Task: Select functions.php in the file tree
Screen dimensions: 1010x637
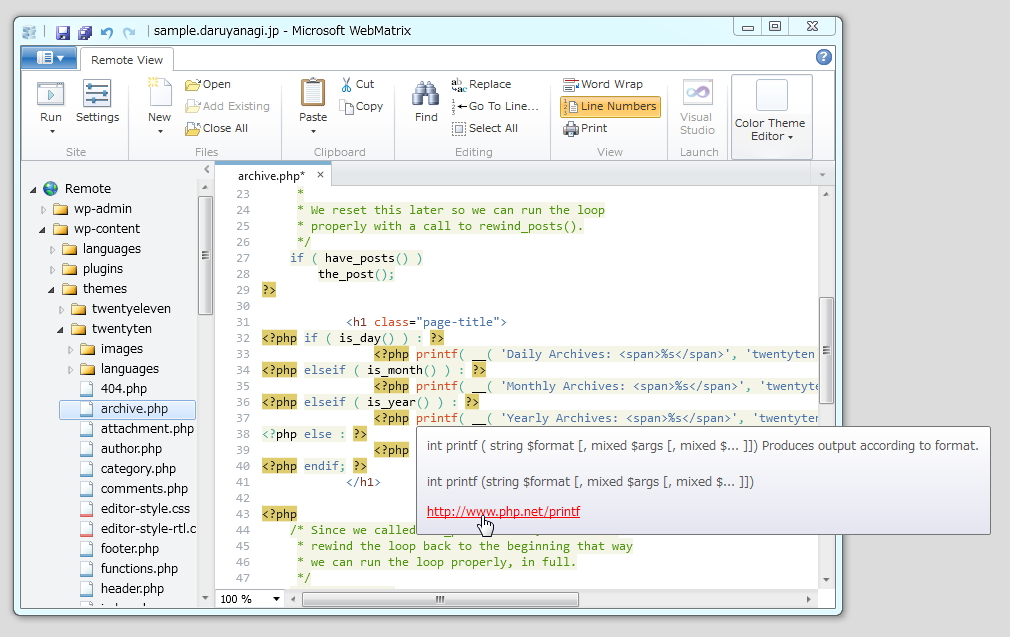Action: [x=138, y=569]
